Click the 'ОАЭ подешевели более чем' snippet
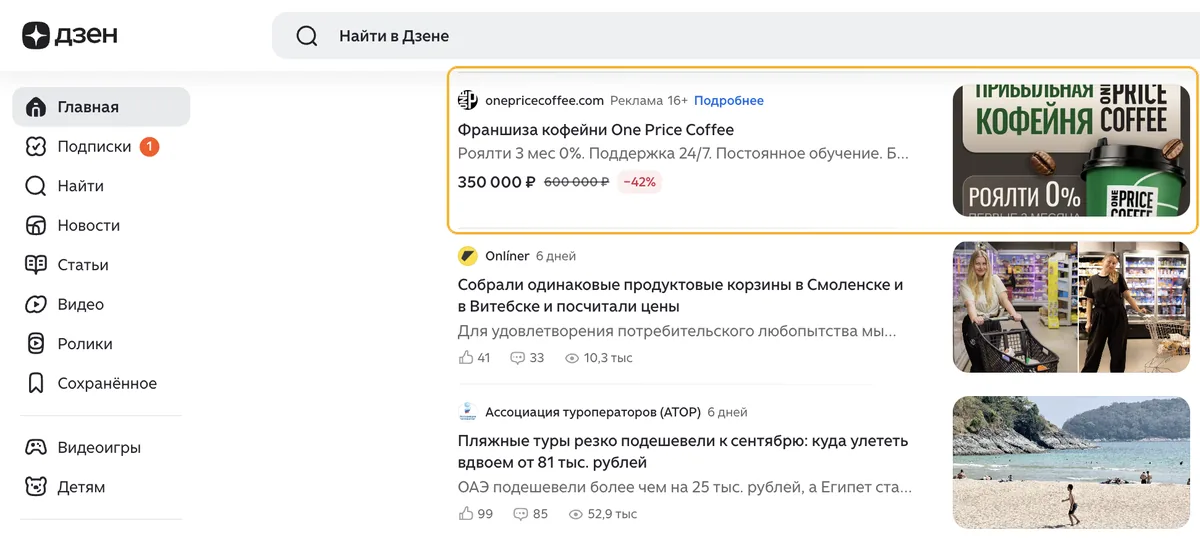Viewport: 1200px width, 538px height. [x=685, y=489]
